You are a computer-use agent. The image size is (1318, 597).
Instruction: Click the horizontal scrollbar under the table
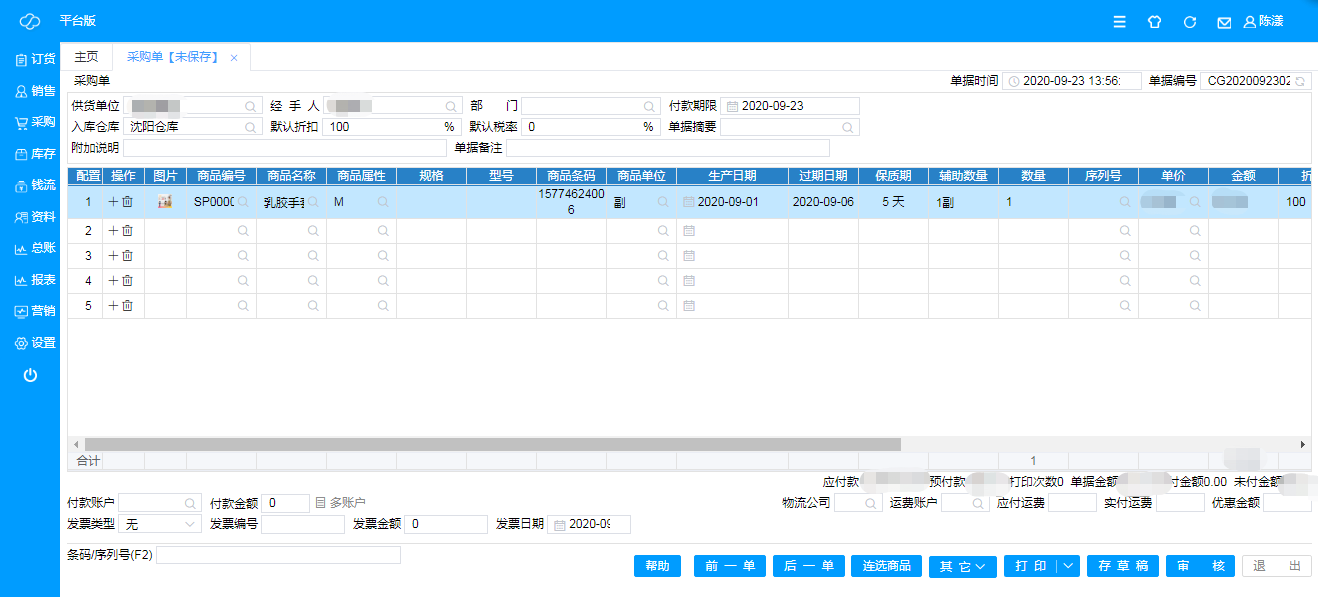pyautogui.click(x=492, y=444)
